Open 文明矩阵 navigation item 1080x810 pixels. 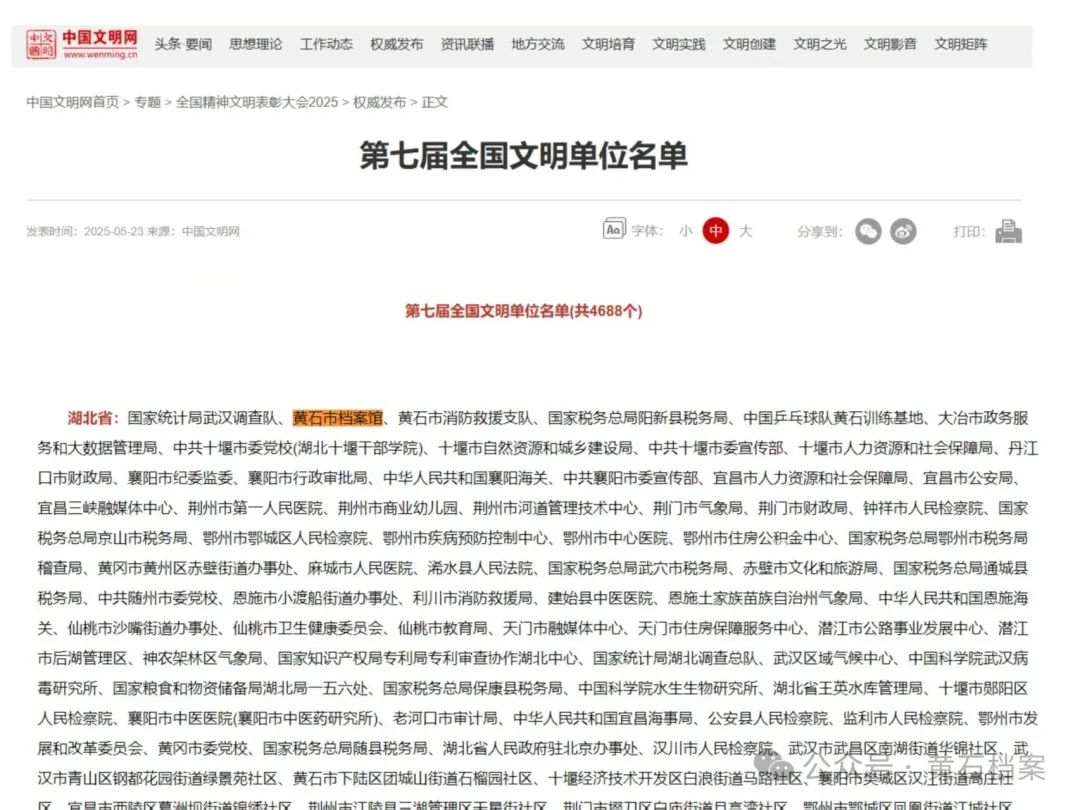[961, 45]
